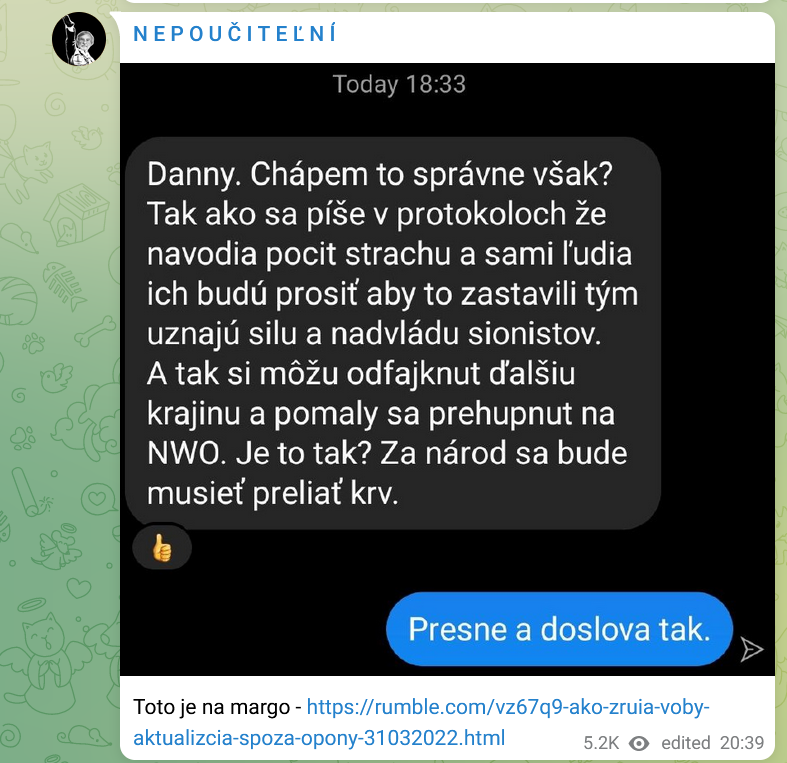The image size is (787, 763).
Task: Click the Toto je na margo caption
Action: pyautogui.click(x=212, y=707)
